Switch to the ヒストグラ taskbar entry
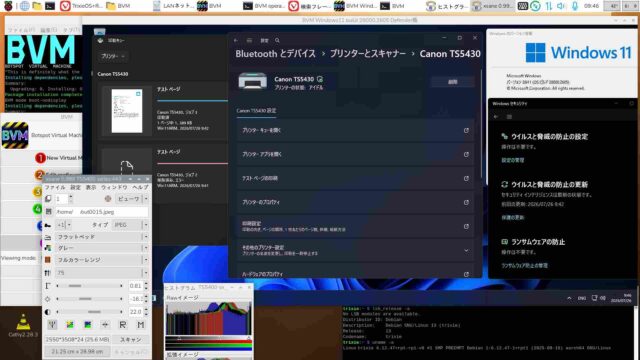 click(447, 6)
